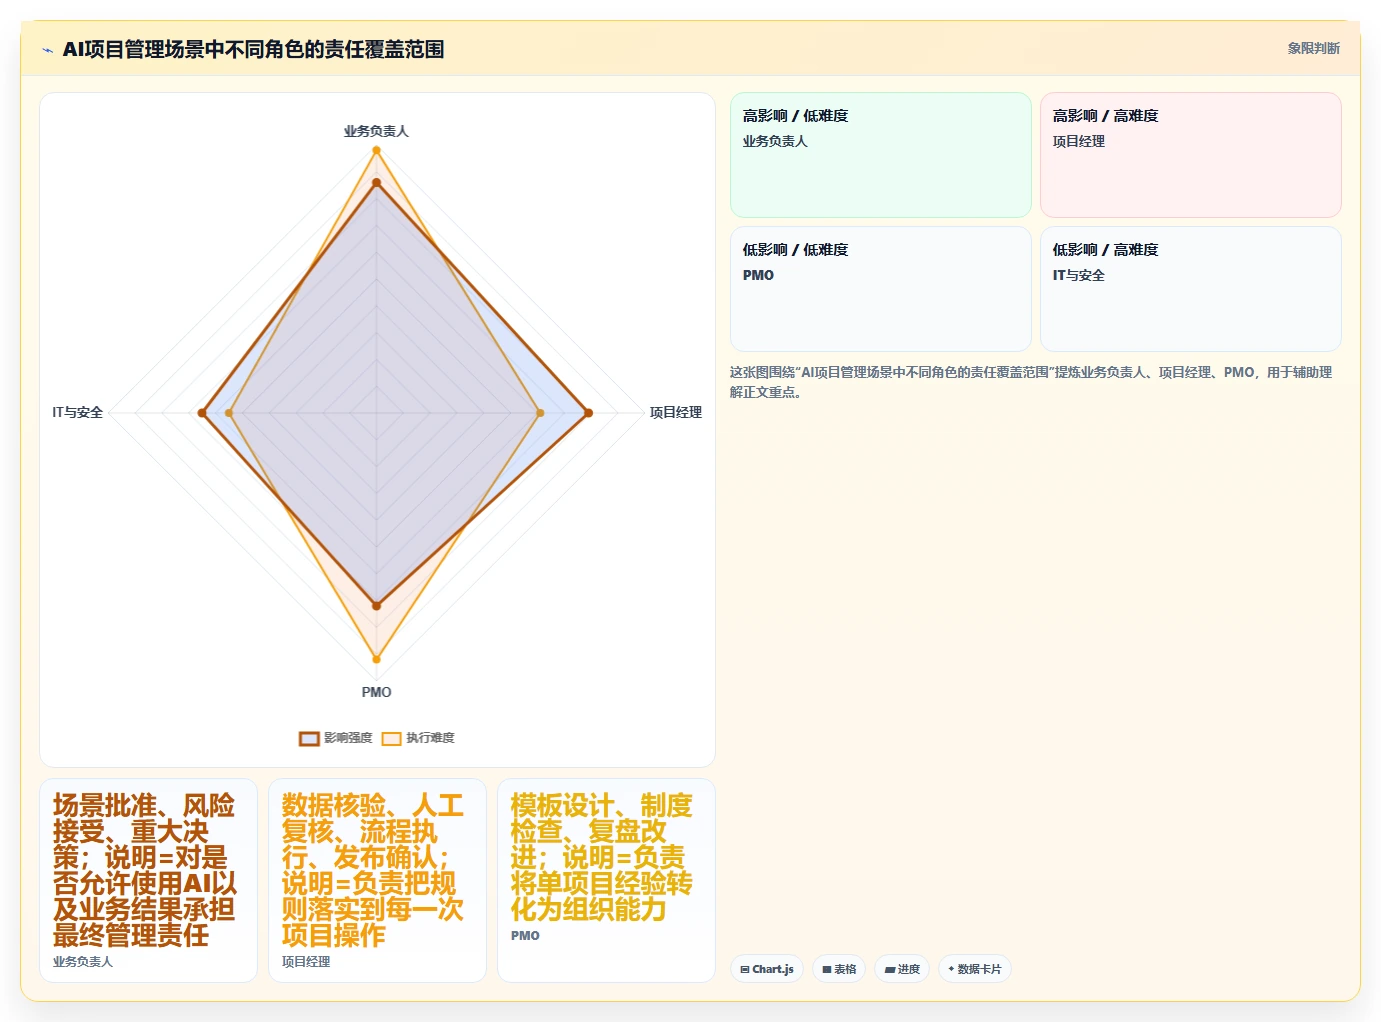Click the IT与安全 axis label on radar chart
Image resolution: width=1381 pixels, height=1022 pixels.
[x=78, y=412]
